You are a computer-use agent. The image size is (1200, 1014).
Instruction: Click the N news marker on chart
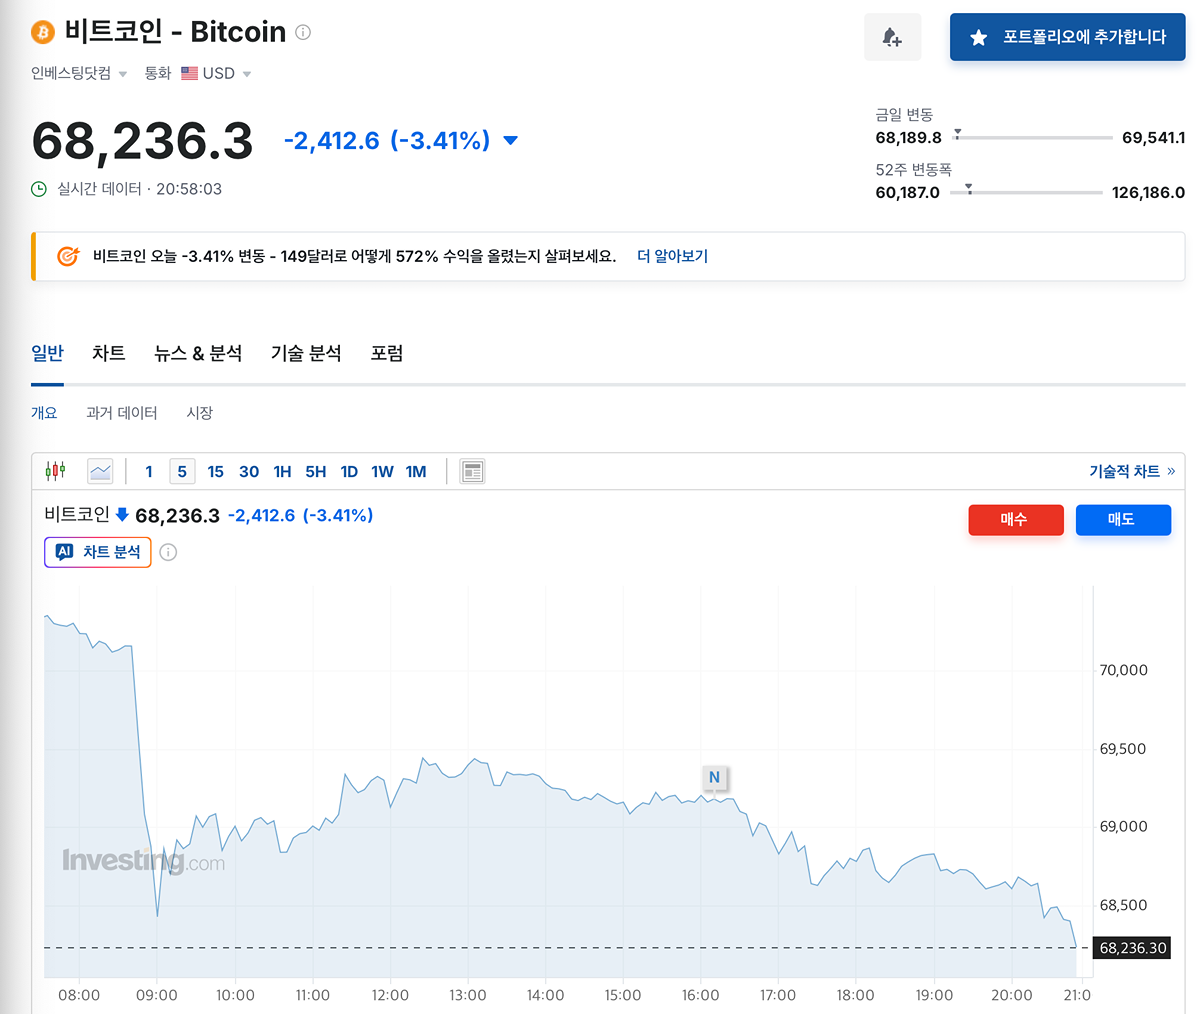click(714, 777)
